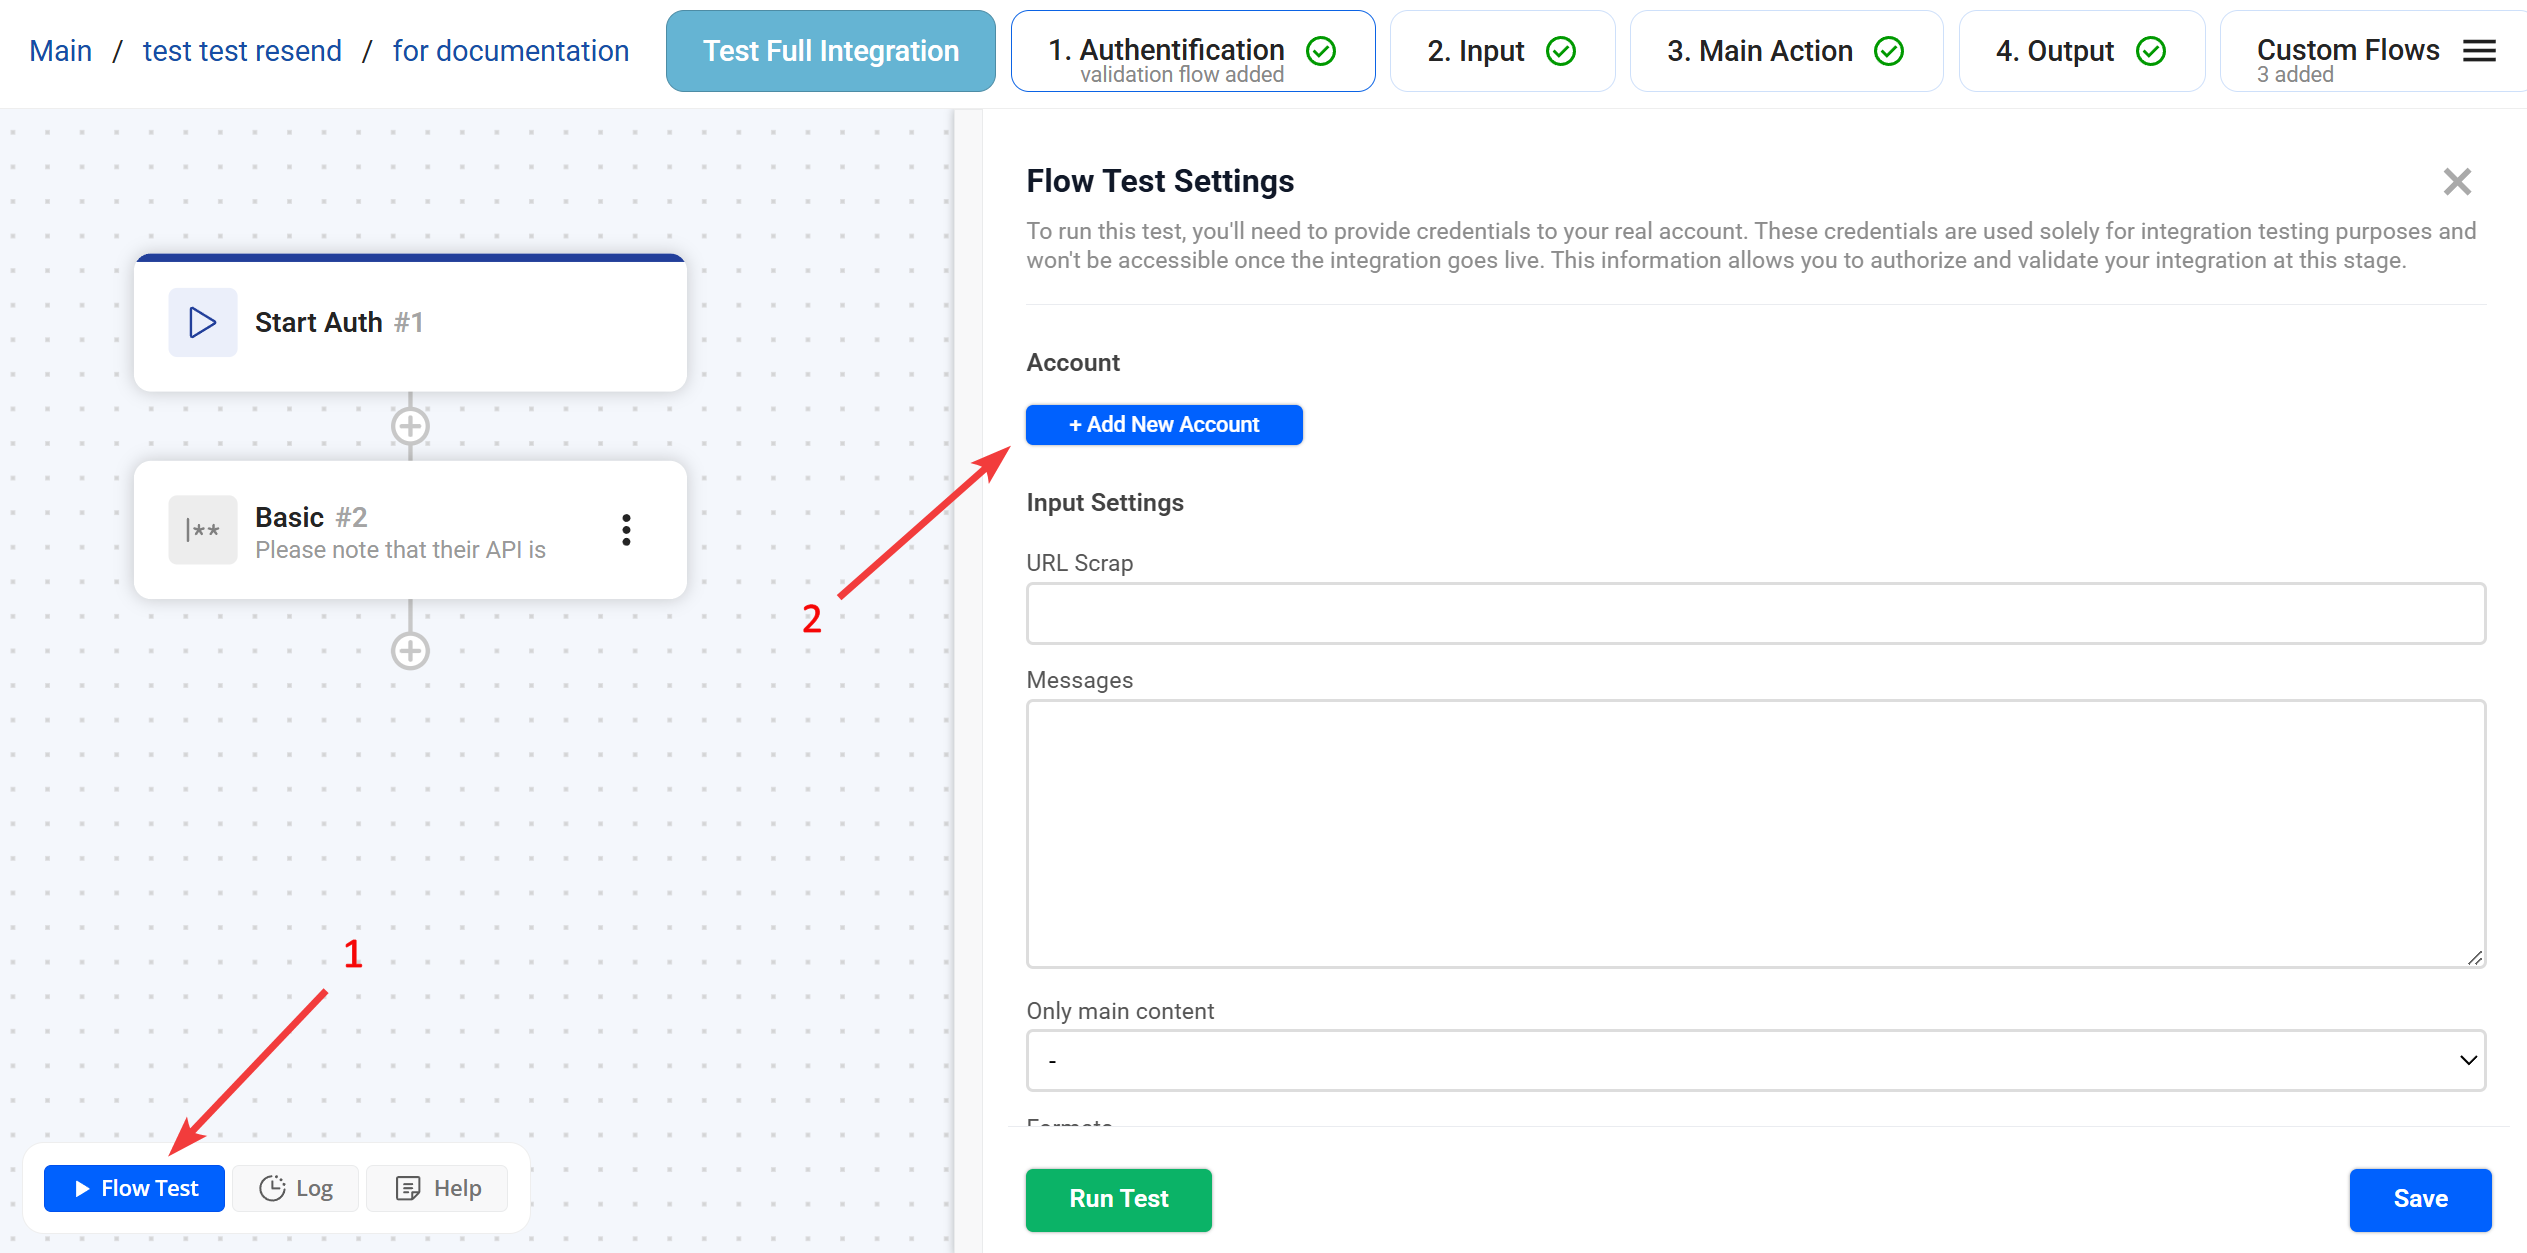Navigate to the Main breadcrumb link
The image size is (2527, 1253).
[60, 51]
